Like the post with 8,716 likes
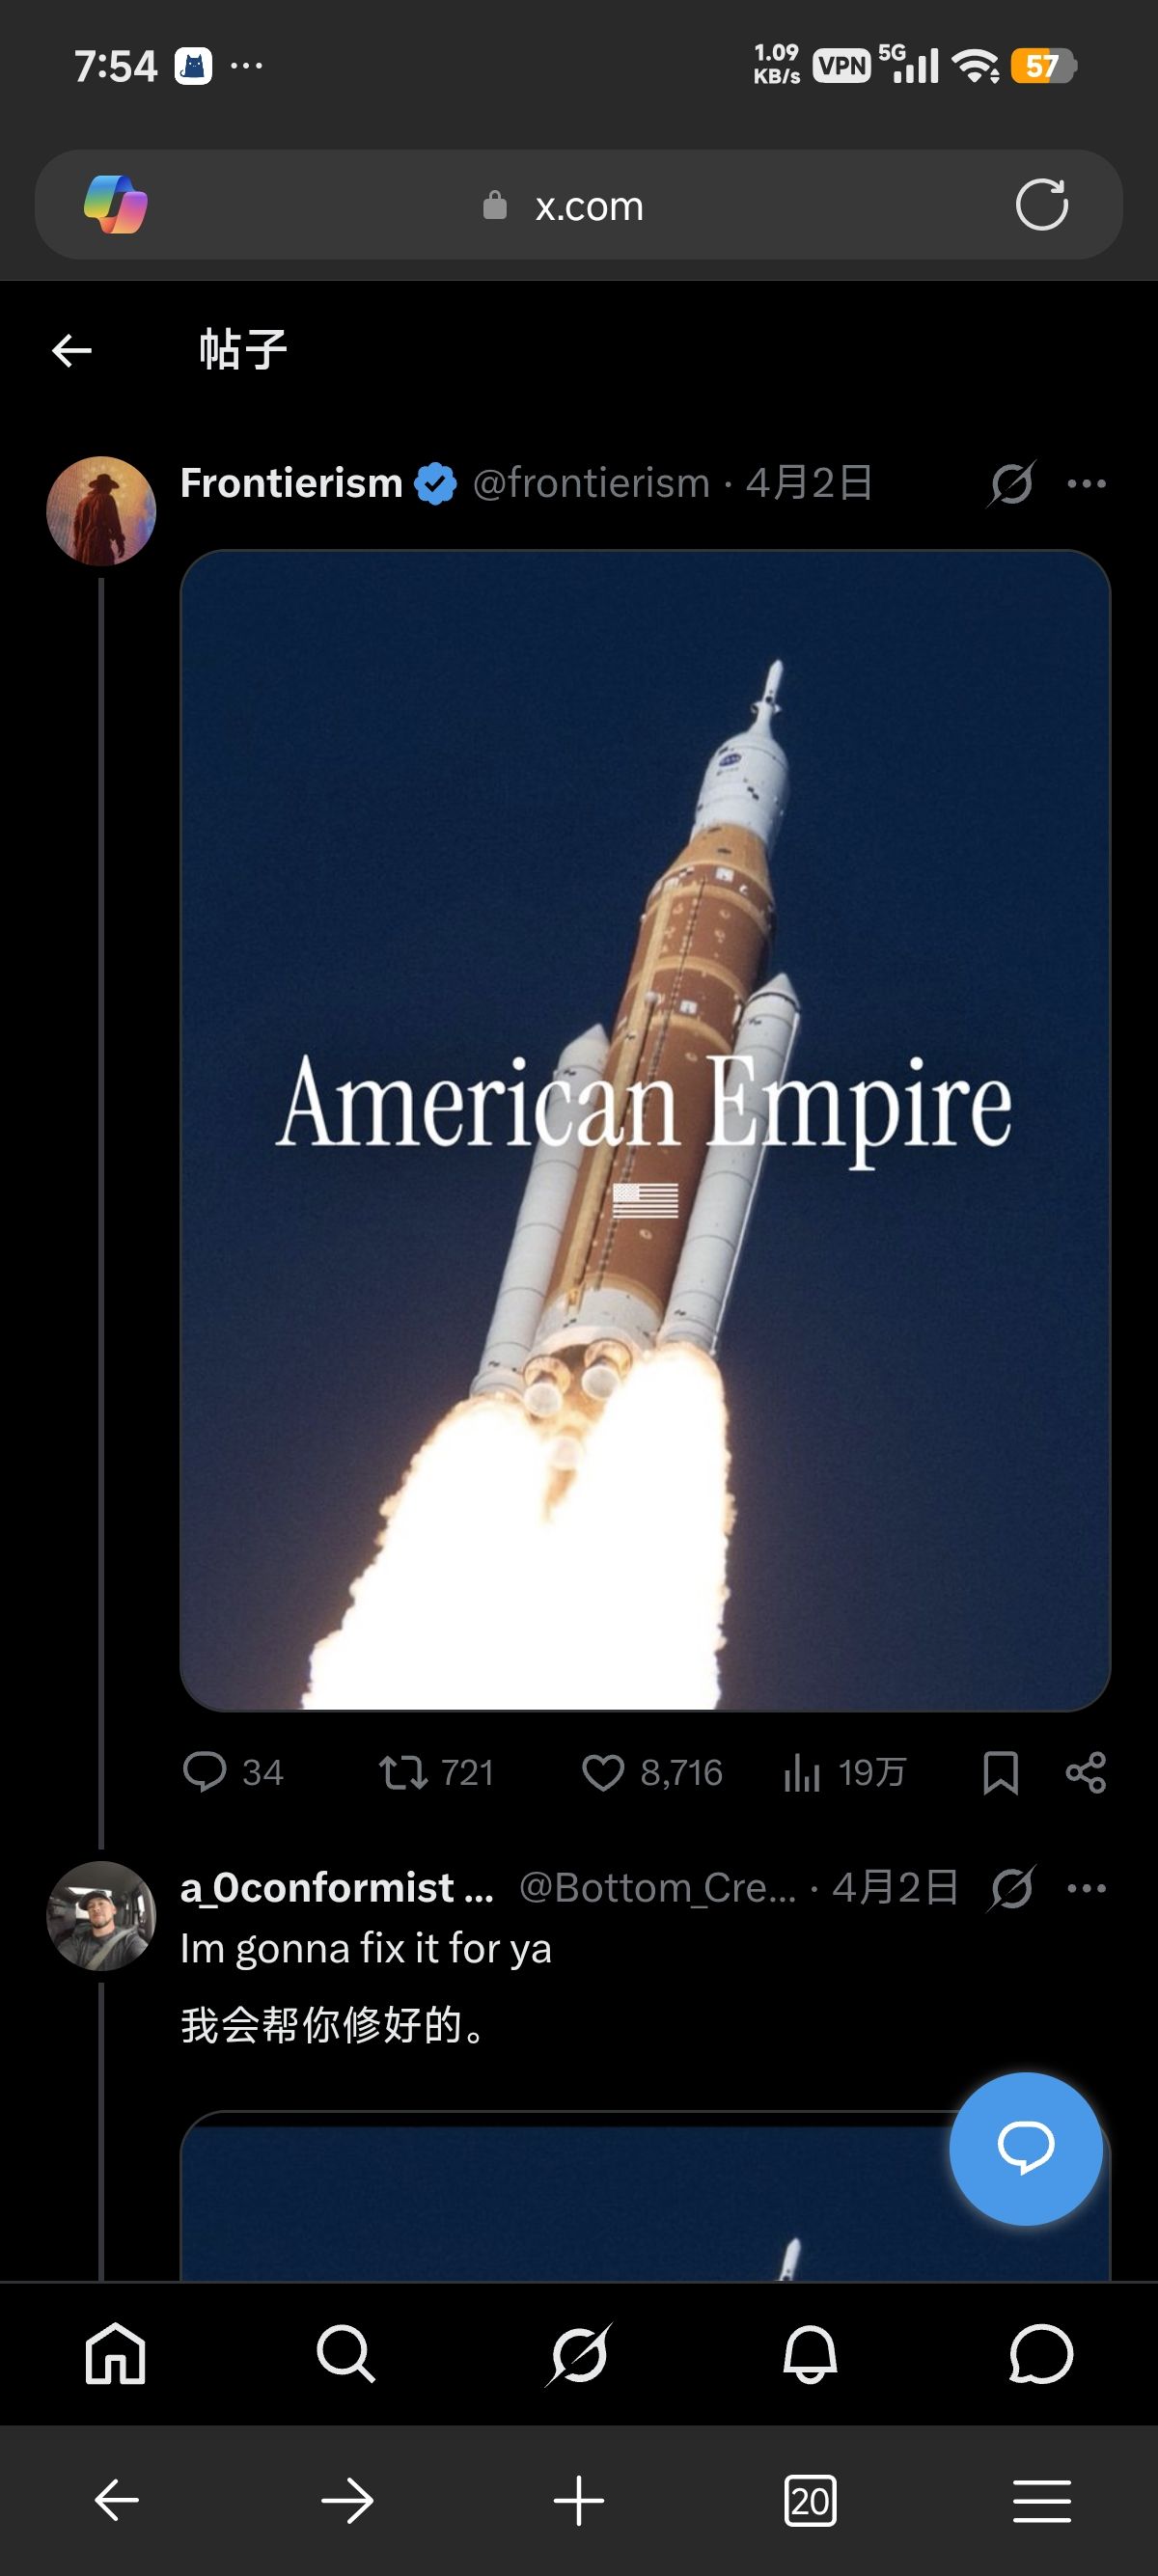The width and height of the screenshot is (1158, 2576). coord(652,1772)
